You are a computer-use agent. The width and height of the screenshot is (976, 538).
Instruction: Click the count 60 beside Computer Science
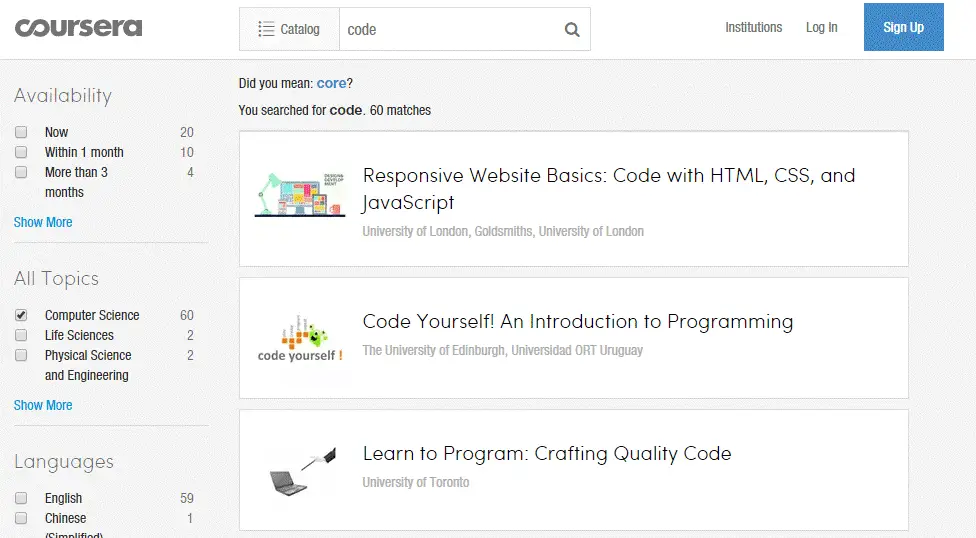187,315
